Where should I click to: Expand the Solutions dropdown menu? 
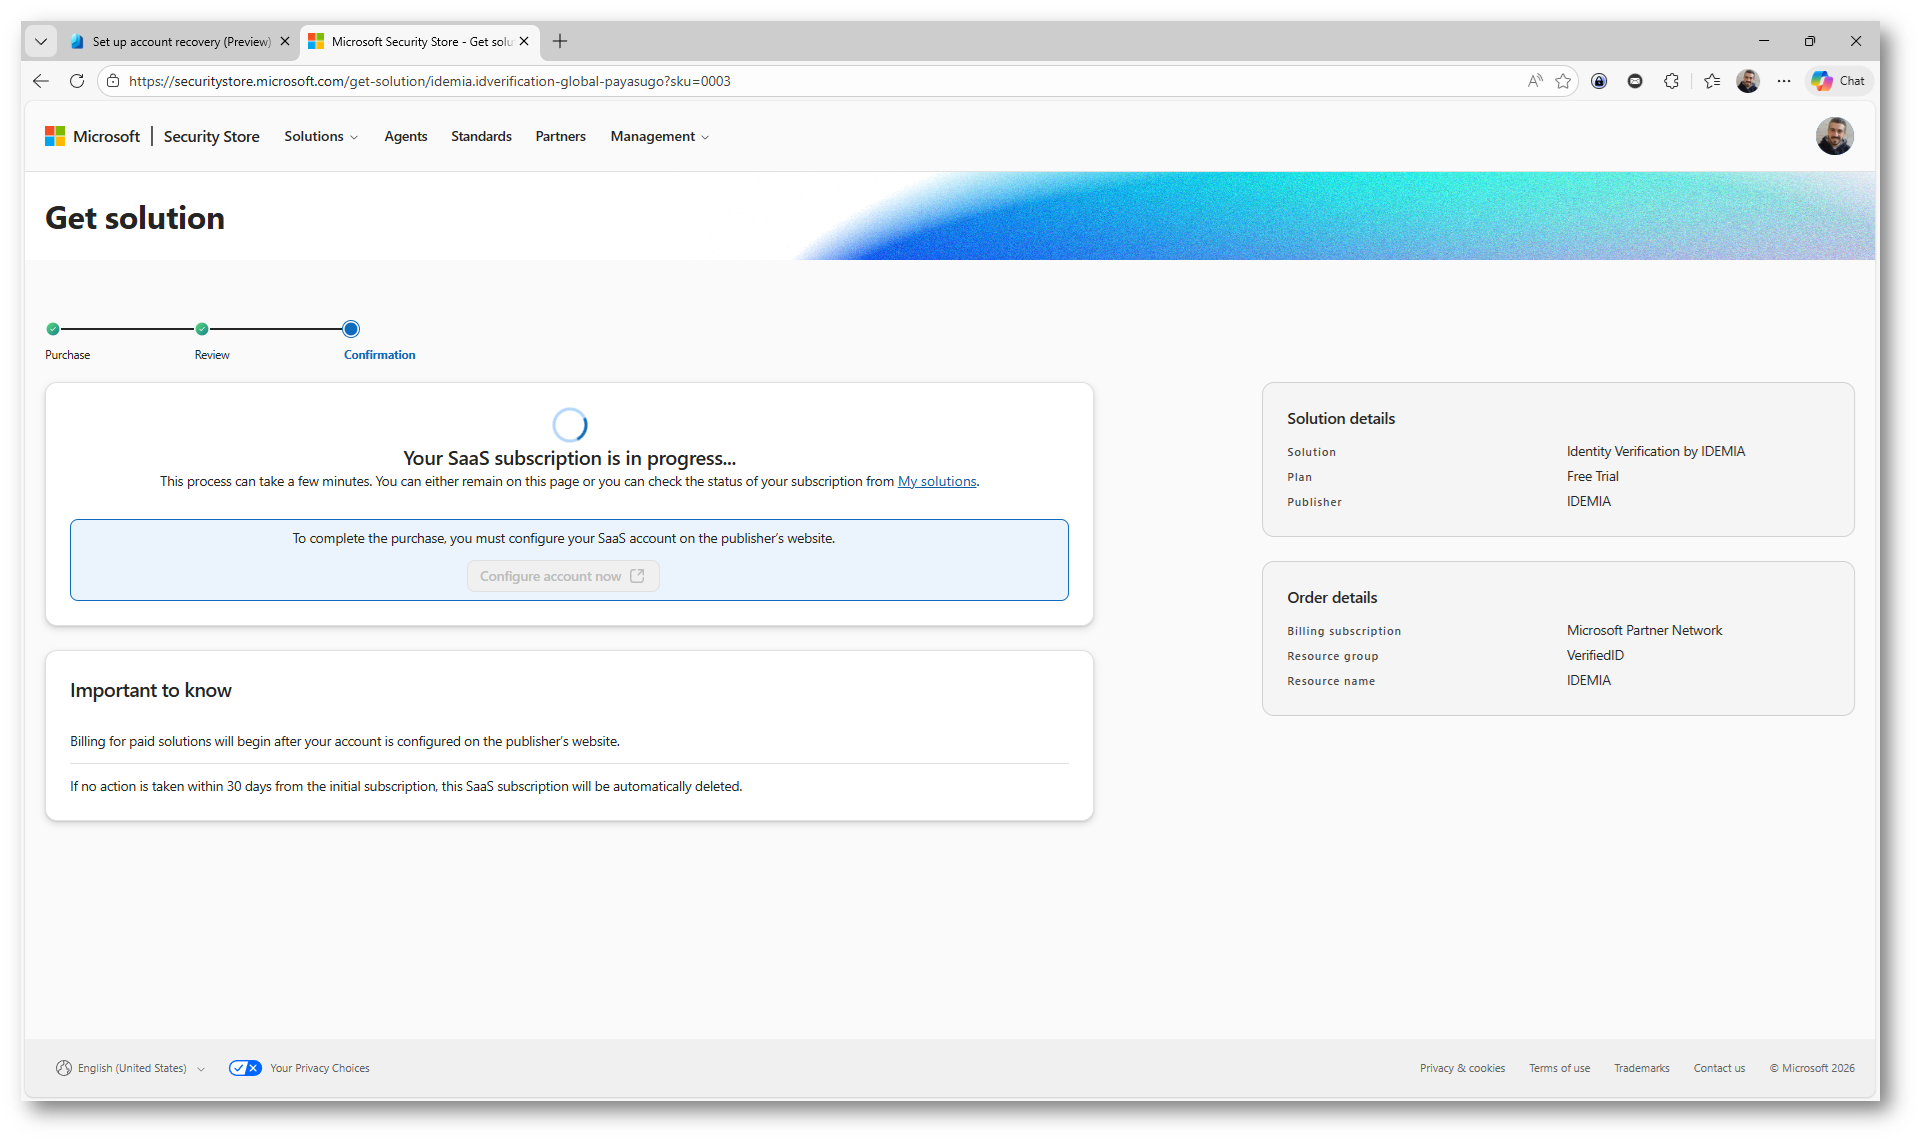pos(320,136)
